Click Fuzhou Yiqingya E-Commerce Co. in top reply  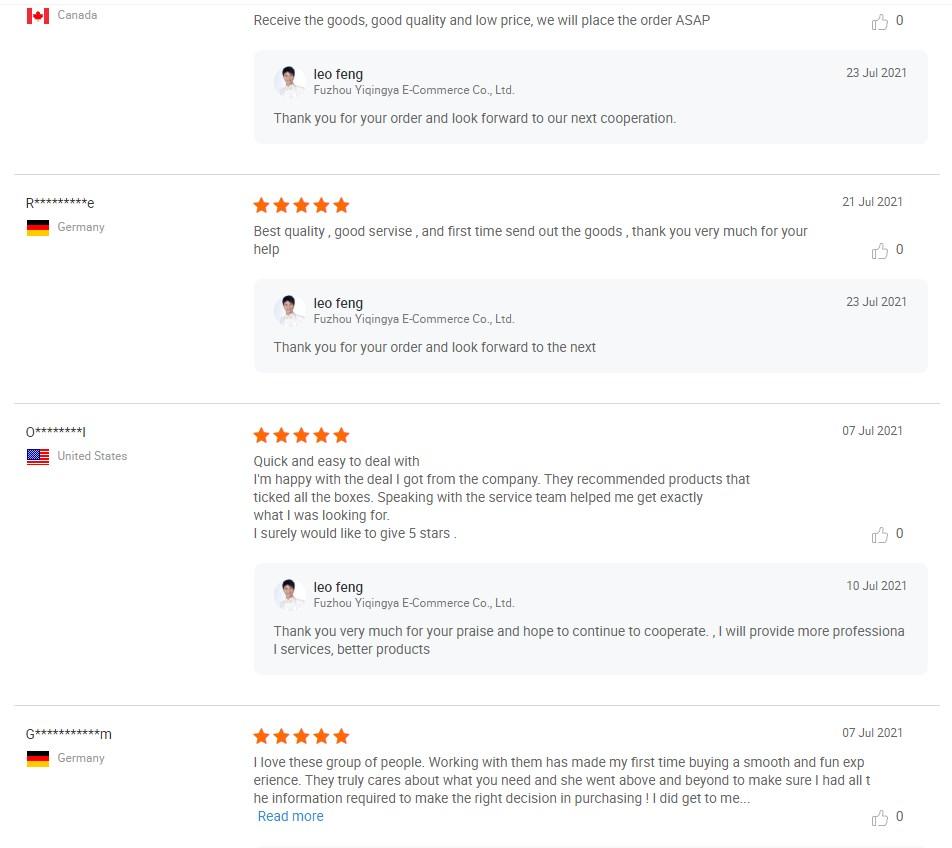[413, 90]
